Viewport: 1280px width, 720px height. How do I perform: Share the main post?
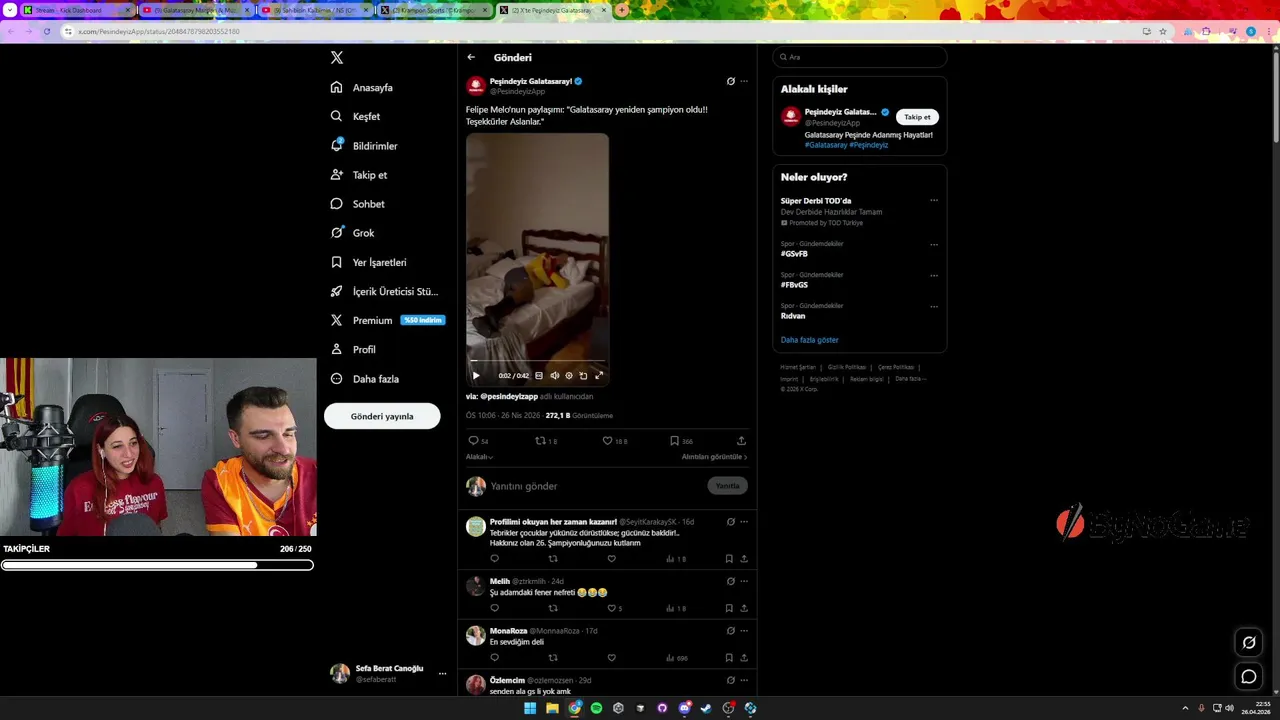coord(741,441)
